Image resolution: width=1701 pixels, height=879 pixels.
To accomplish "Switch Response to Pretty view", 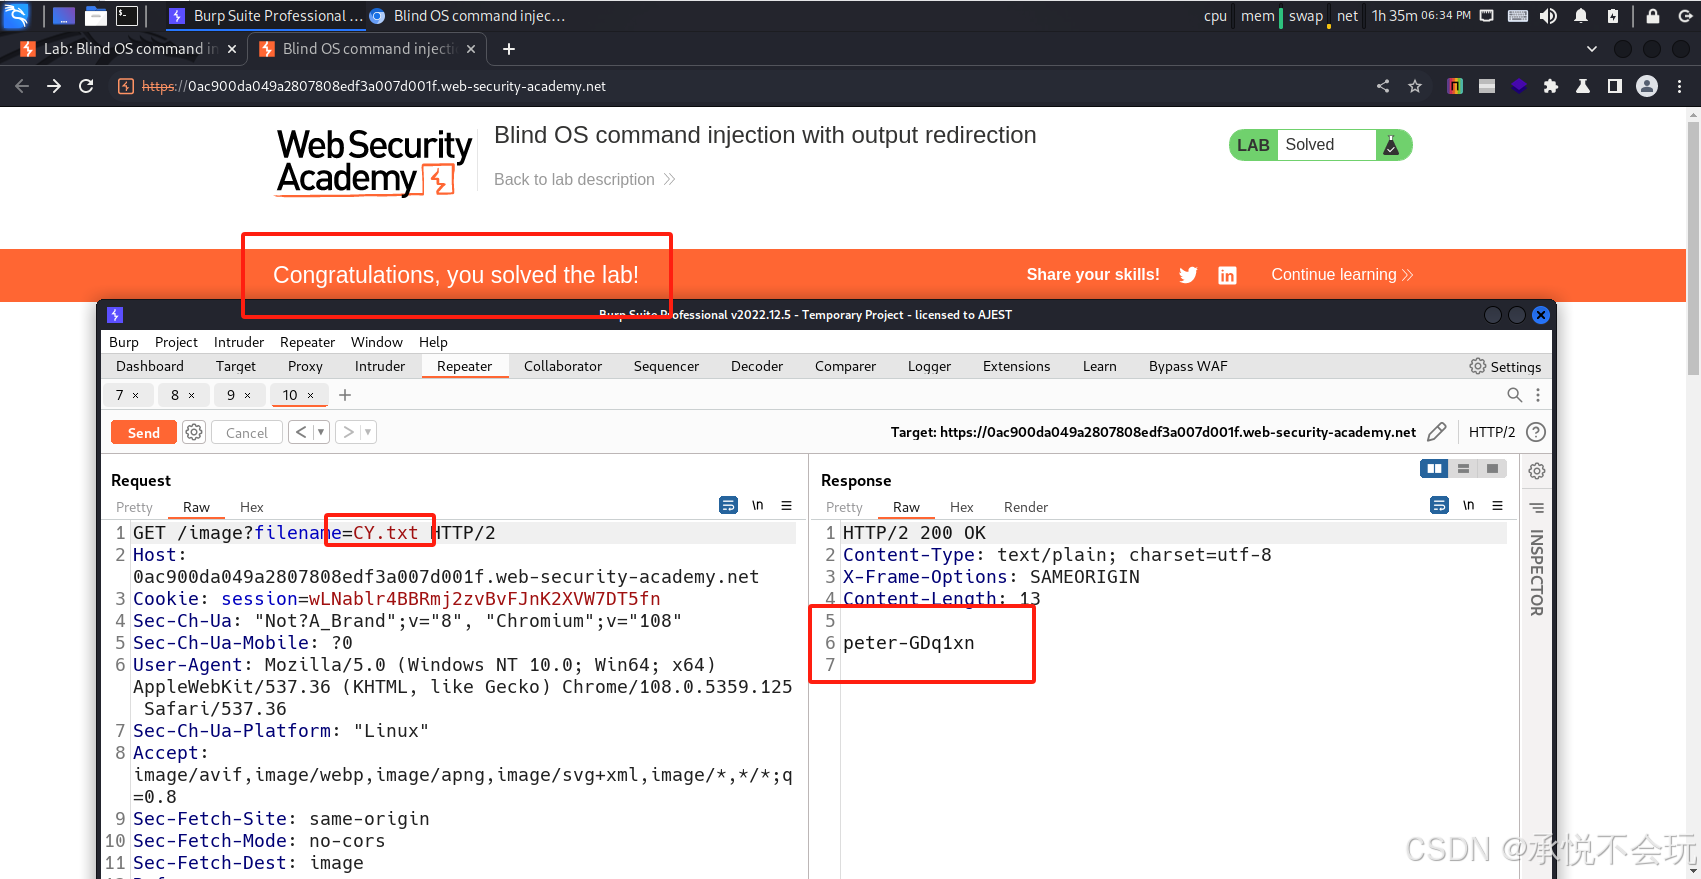I will pos(844,507).
